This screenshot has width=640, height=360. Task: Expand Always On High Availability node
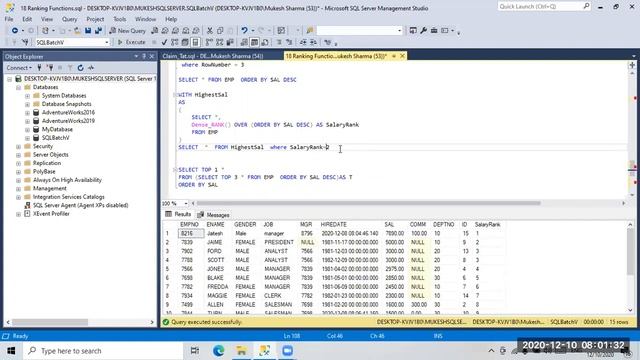click(18, 180)
